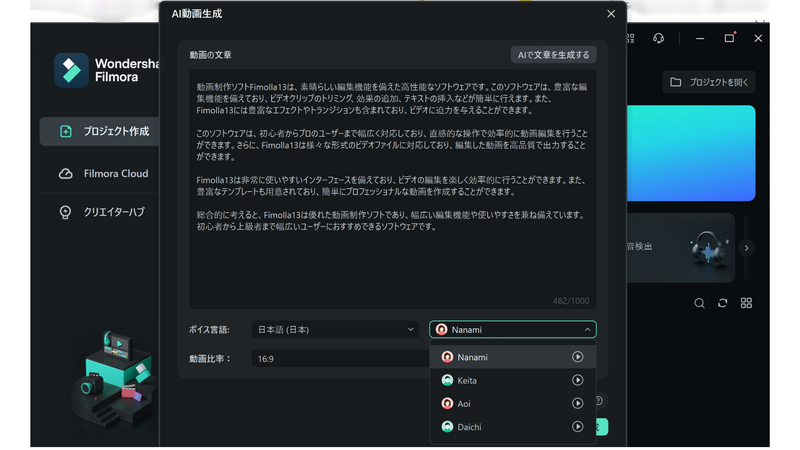Screen dimensions: 800x450
Task: Open the 動画比率 16:9 dropdown
Action: pyautogui.click(x=340, y=359)
